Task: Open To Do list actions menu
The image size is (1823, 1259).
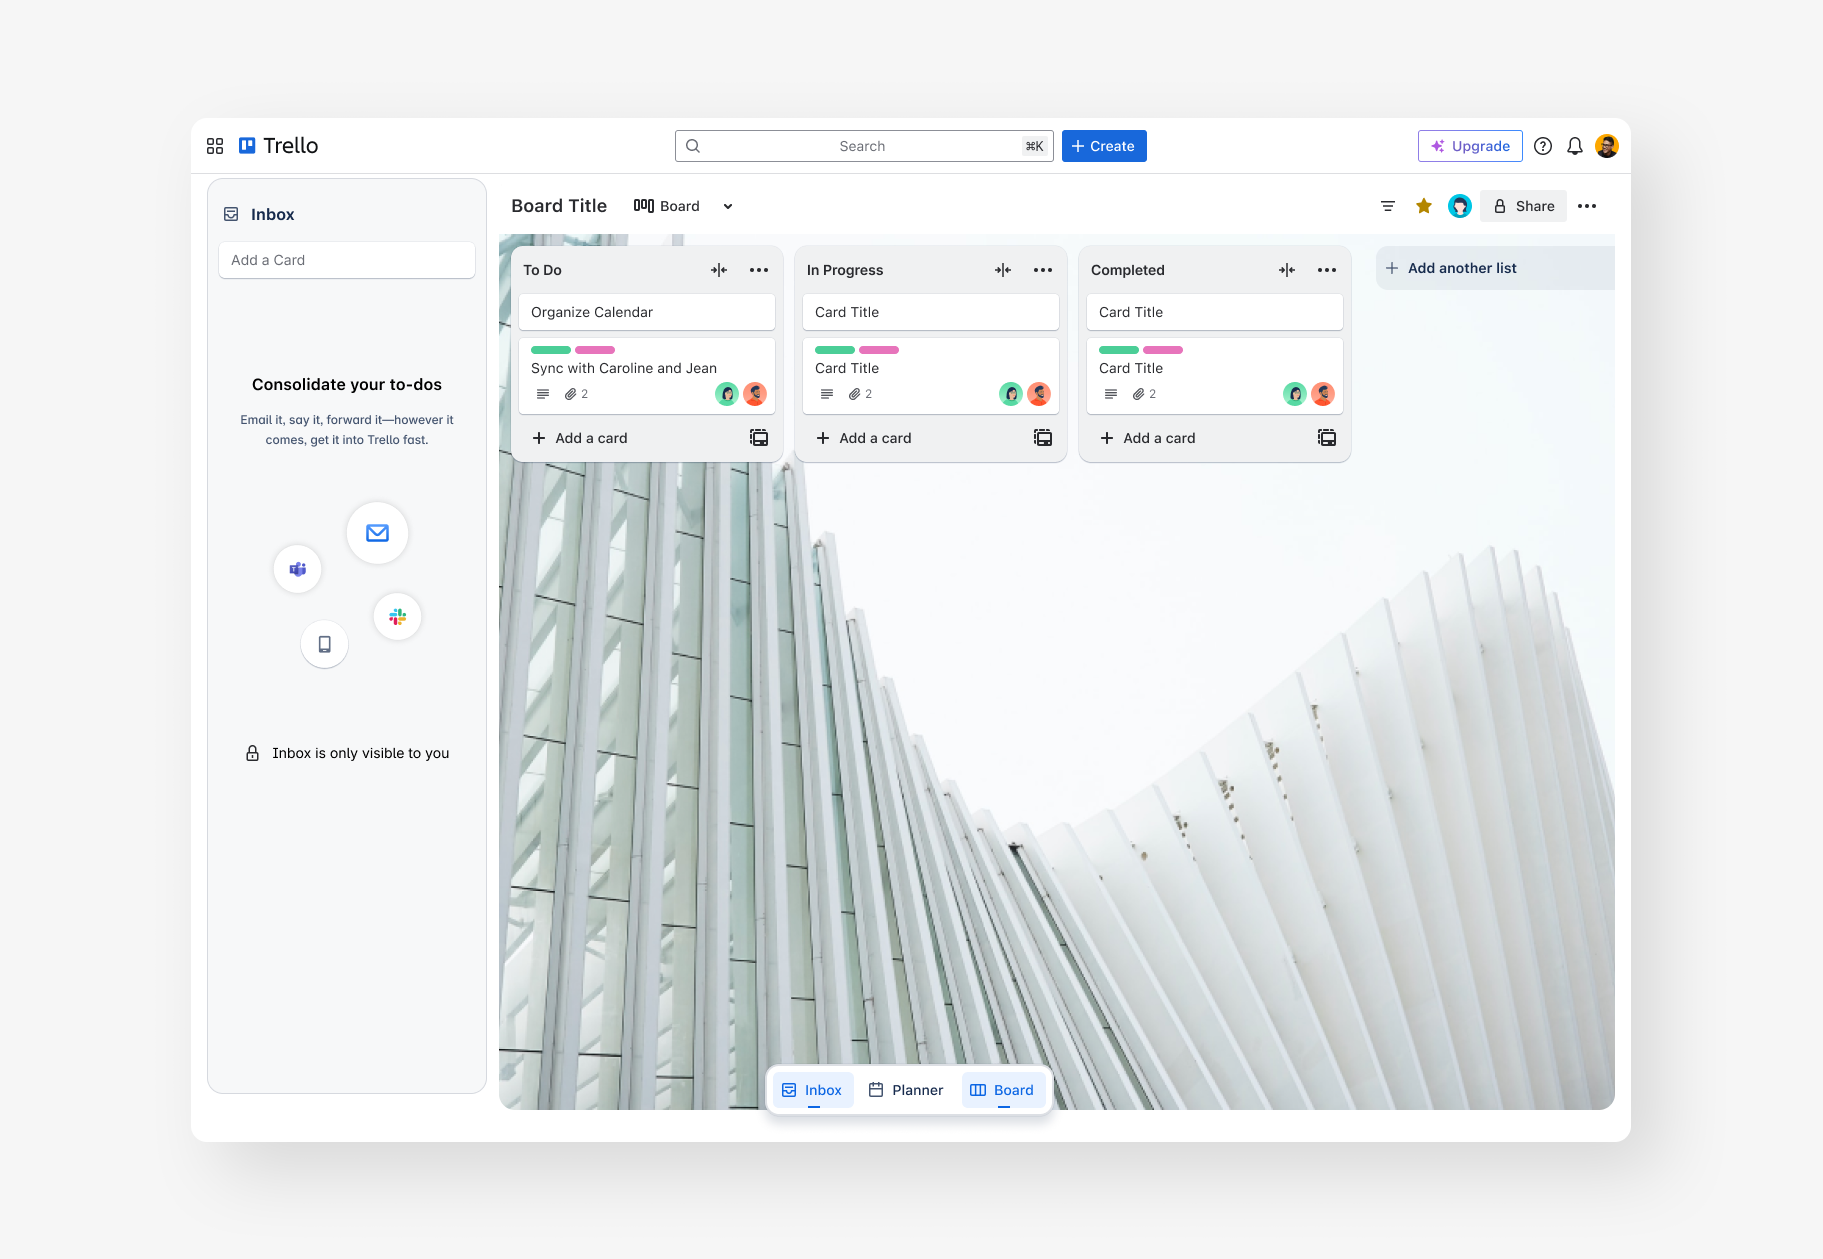Action: coord(759,270)
